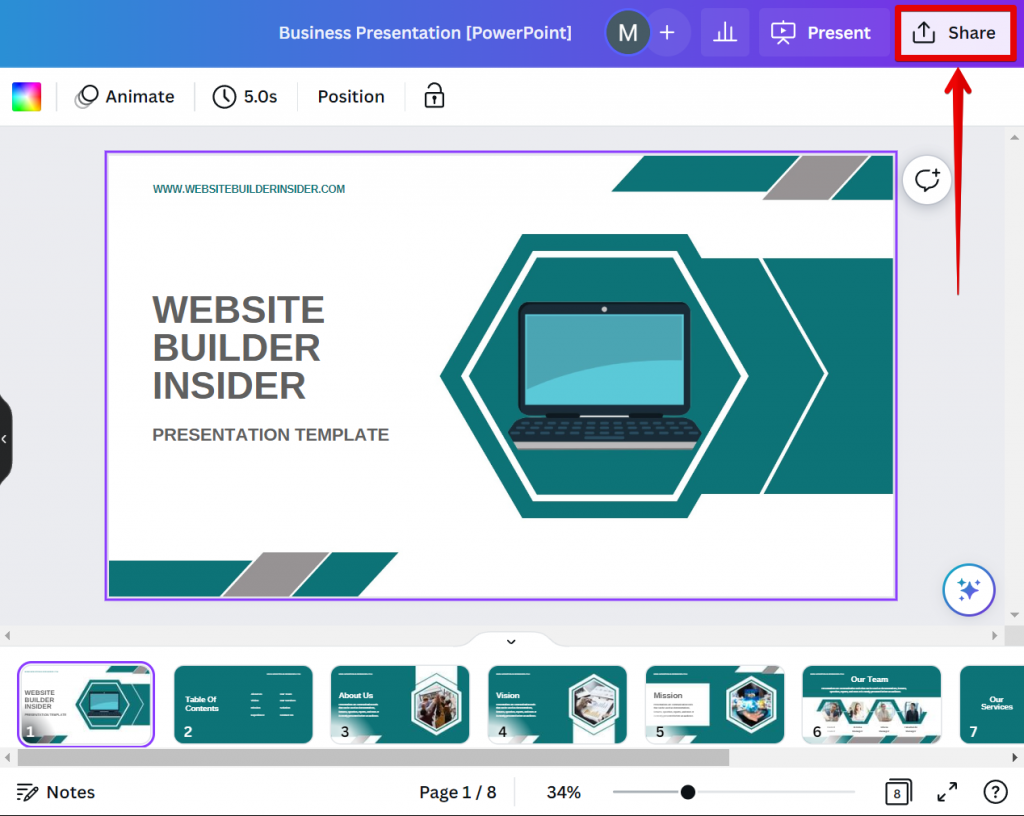Click the Present button
This screenshot has width=1024, height=816.
[x=824, y=33]
